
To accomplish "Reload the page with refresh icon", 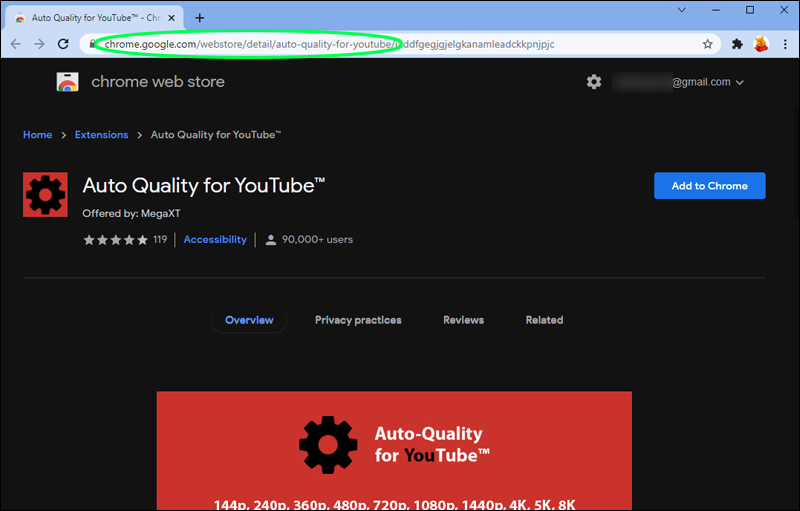I will (x=63, y=44).
